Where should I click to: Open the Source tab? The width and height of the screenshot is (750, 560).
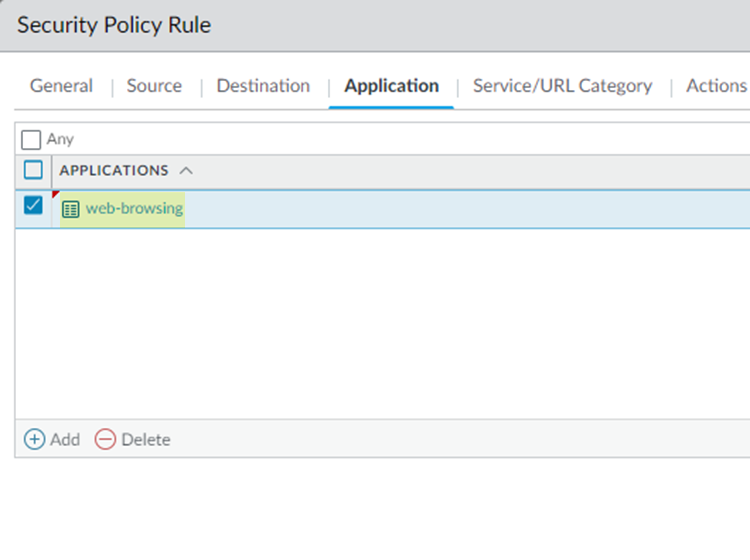click(154, 86)
